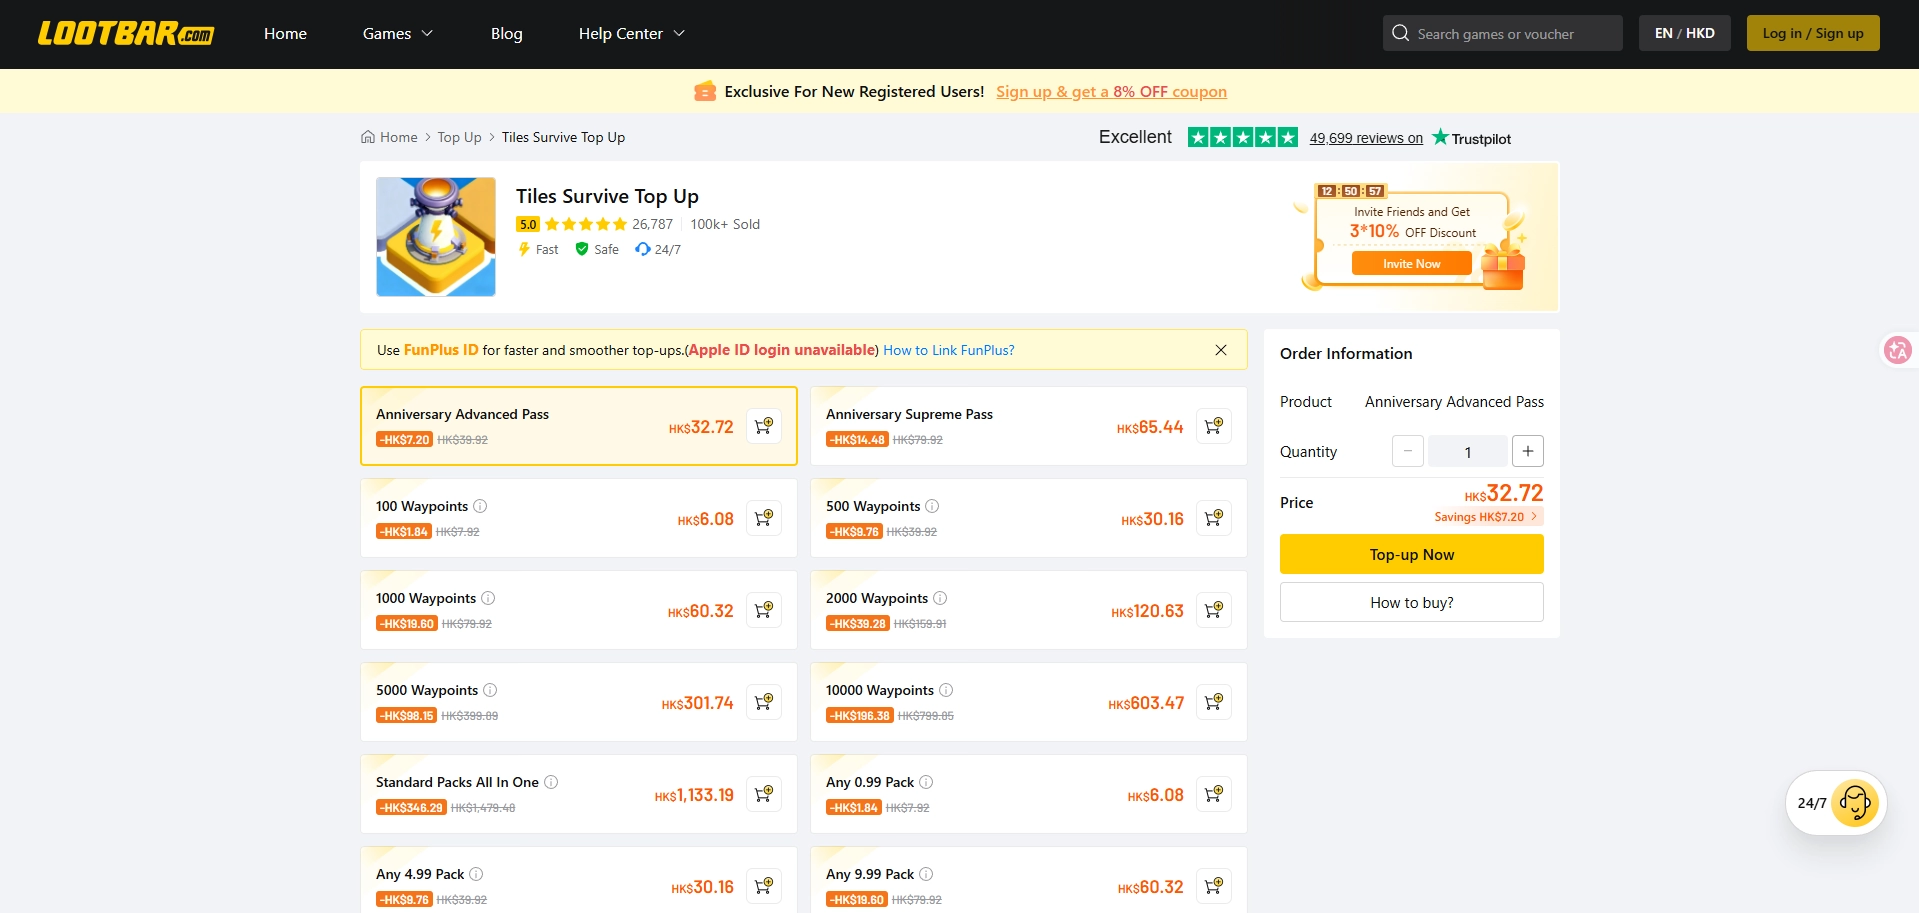Screen dimensions: 1919x913
Task: Add 500 Waypoints to cart
Action: 1214,518
